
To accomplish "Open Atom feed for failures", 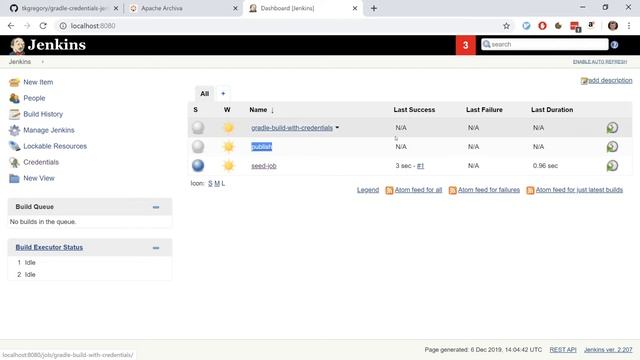I will (x=489, y=190).
